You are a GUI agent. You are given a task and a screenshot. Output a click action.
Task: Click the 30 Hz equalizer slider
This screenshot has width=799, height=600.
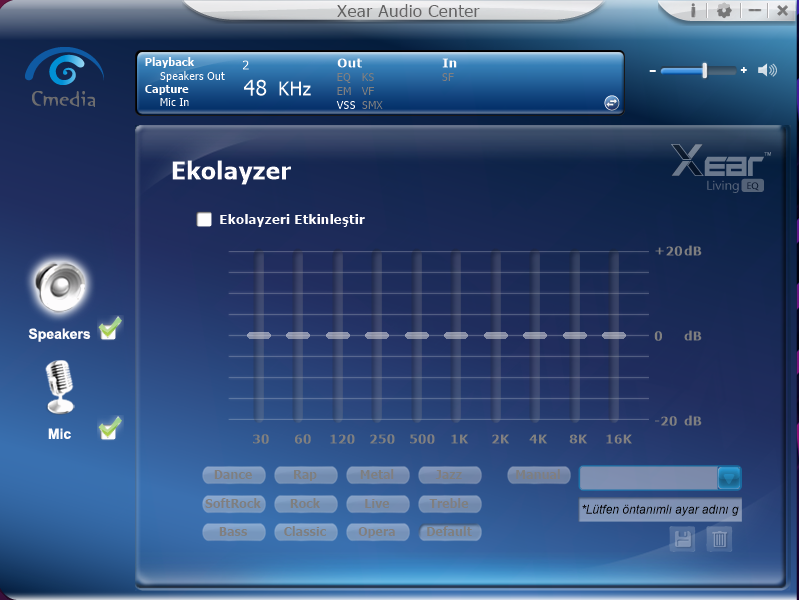[x=259, y=335]
